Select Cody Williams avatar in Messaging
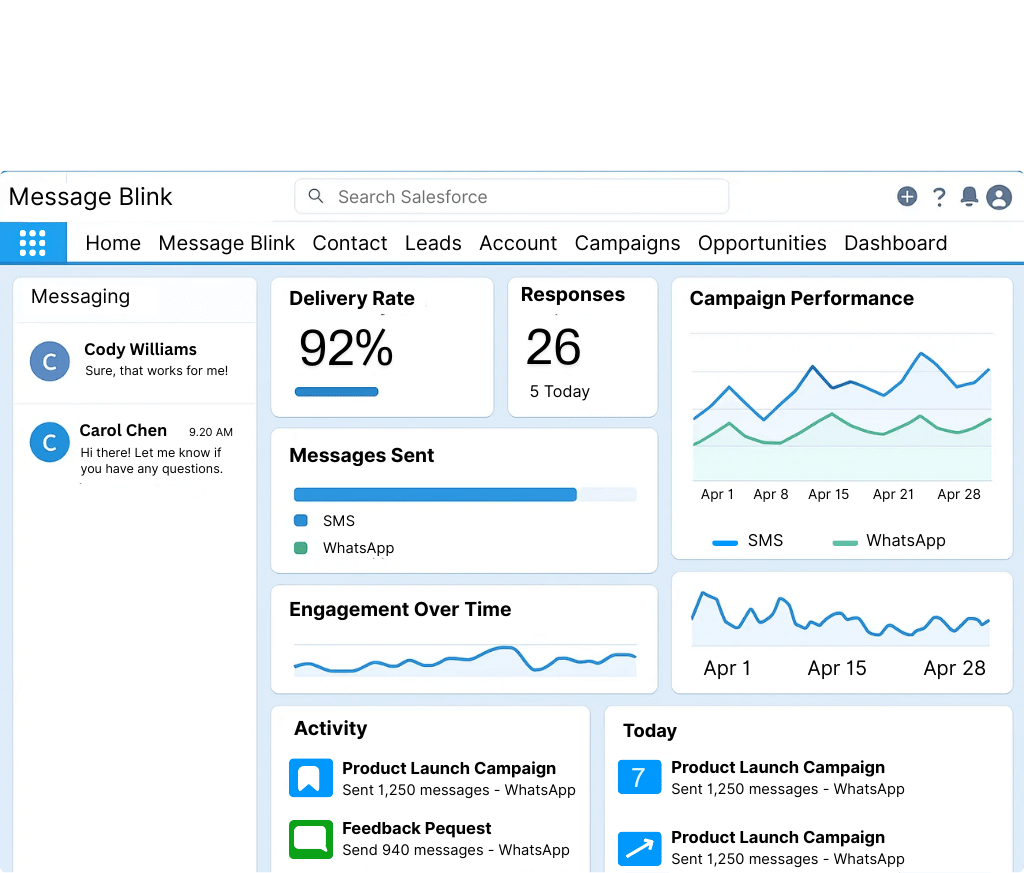Image resolution: width=1024 pixels, height=873 pixels. point(50,361)
